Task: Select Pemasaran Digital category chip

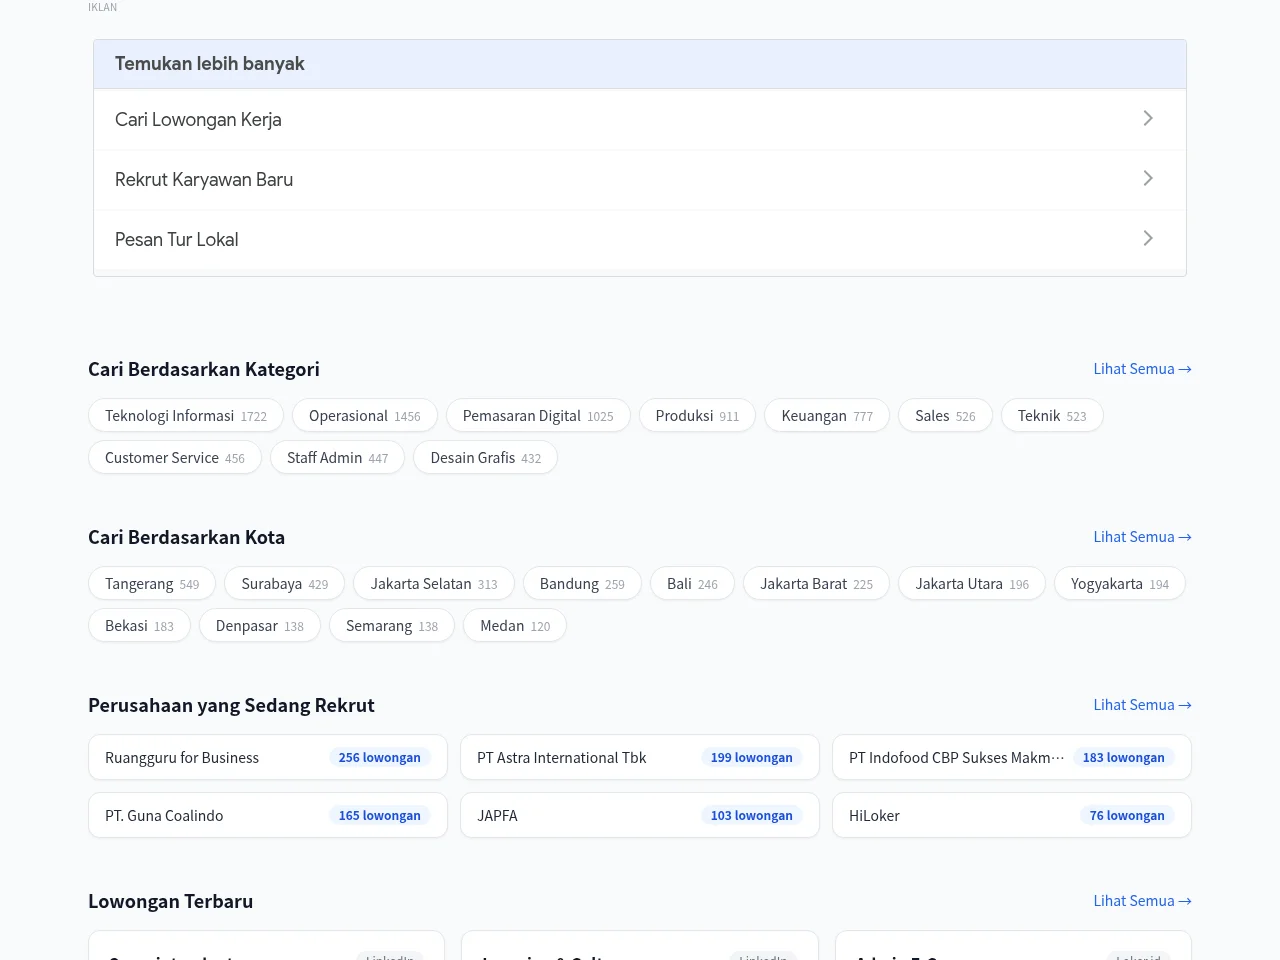Action: (538, 416)
